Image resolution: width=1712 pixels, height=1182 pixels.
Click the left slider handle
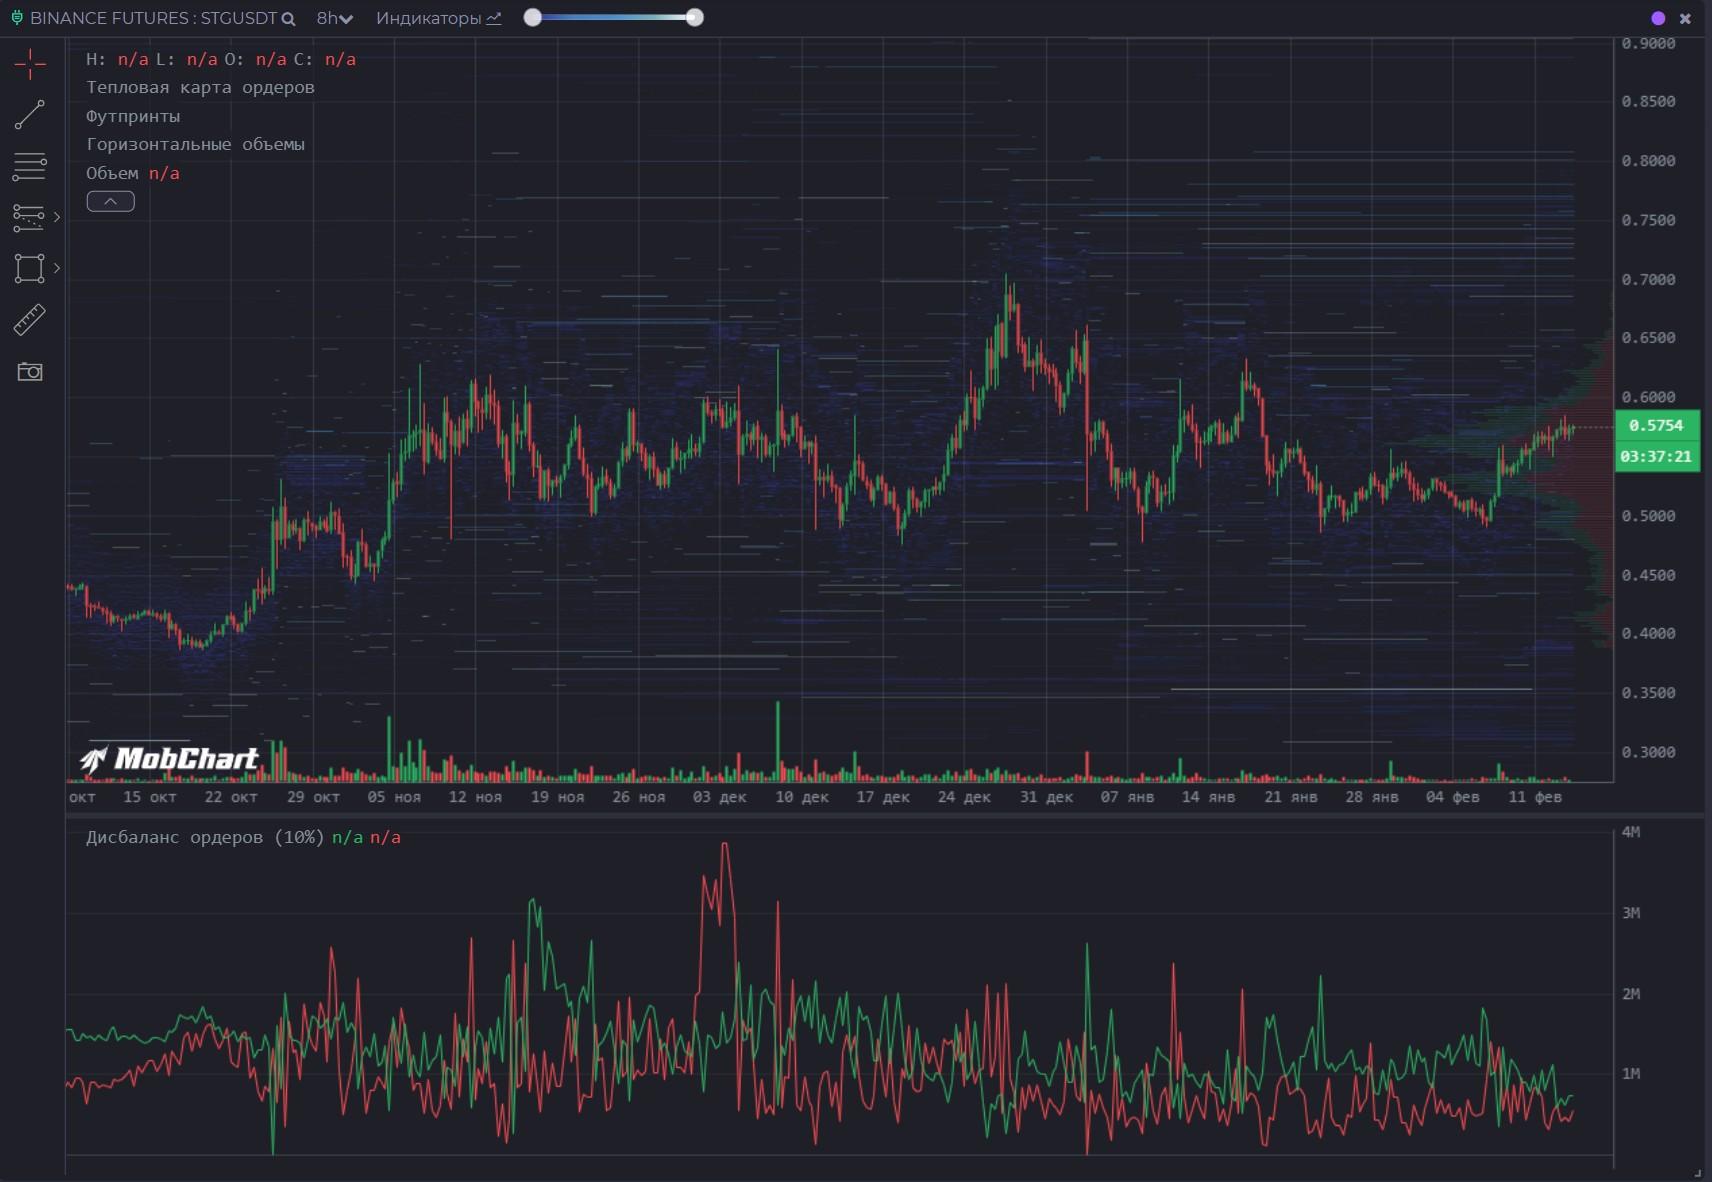coord(533,17)
